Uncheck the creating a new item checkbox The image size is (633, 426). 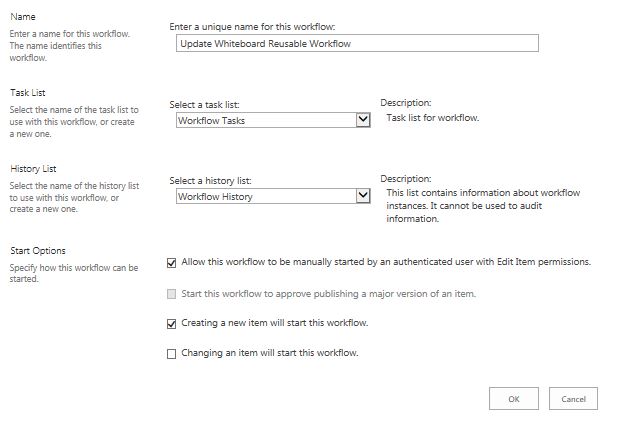[172, 324]
